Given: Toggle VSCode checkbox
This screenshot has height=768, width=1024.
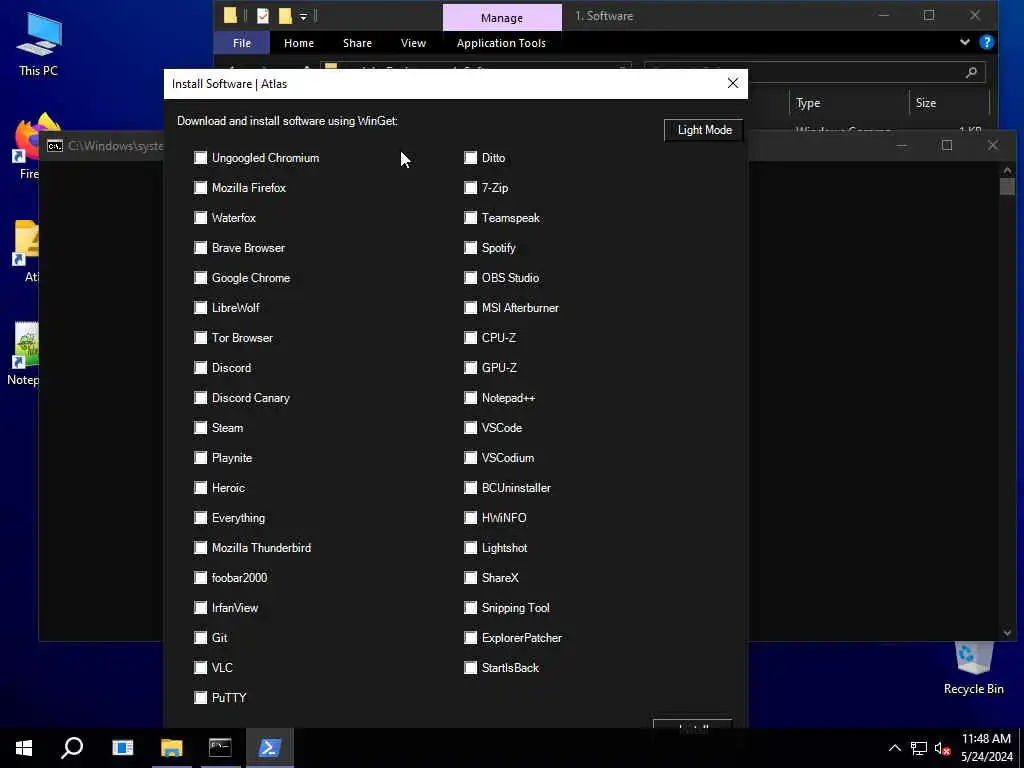Looking at the screenshot, I should point(470,428).
